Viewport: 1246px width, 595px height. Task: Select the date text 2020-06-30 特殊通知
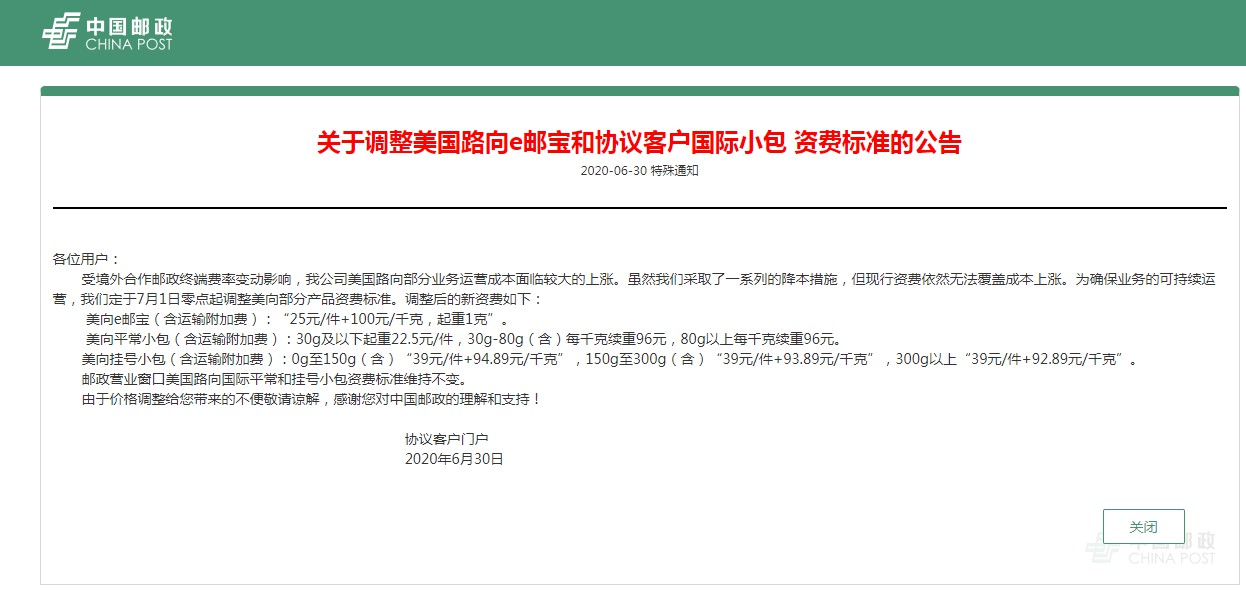pos(639,171)
